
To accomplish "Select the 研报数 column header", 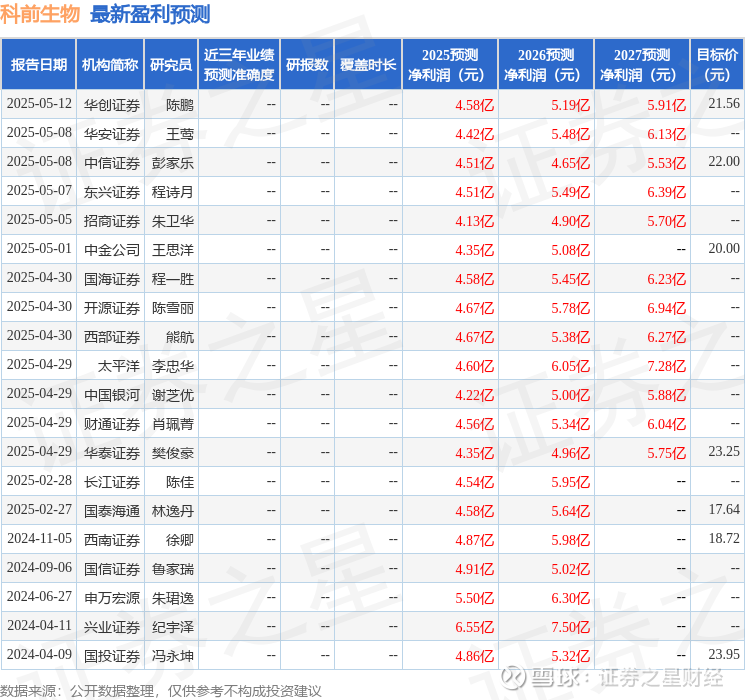I will (x=307, y=64).
